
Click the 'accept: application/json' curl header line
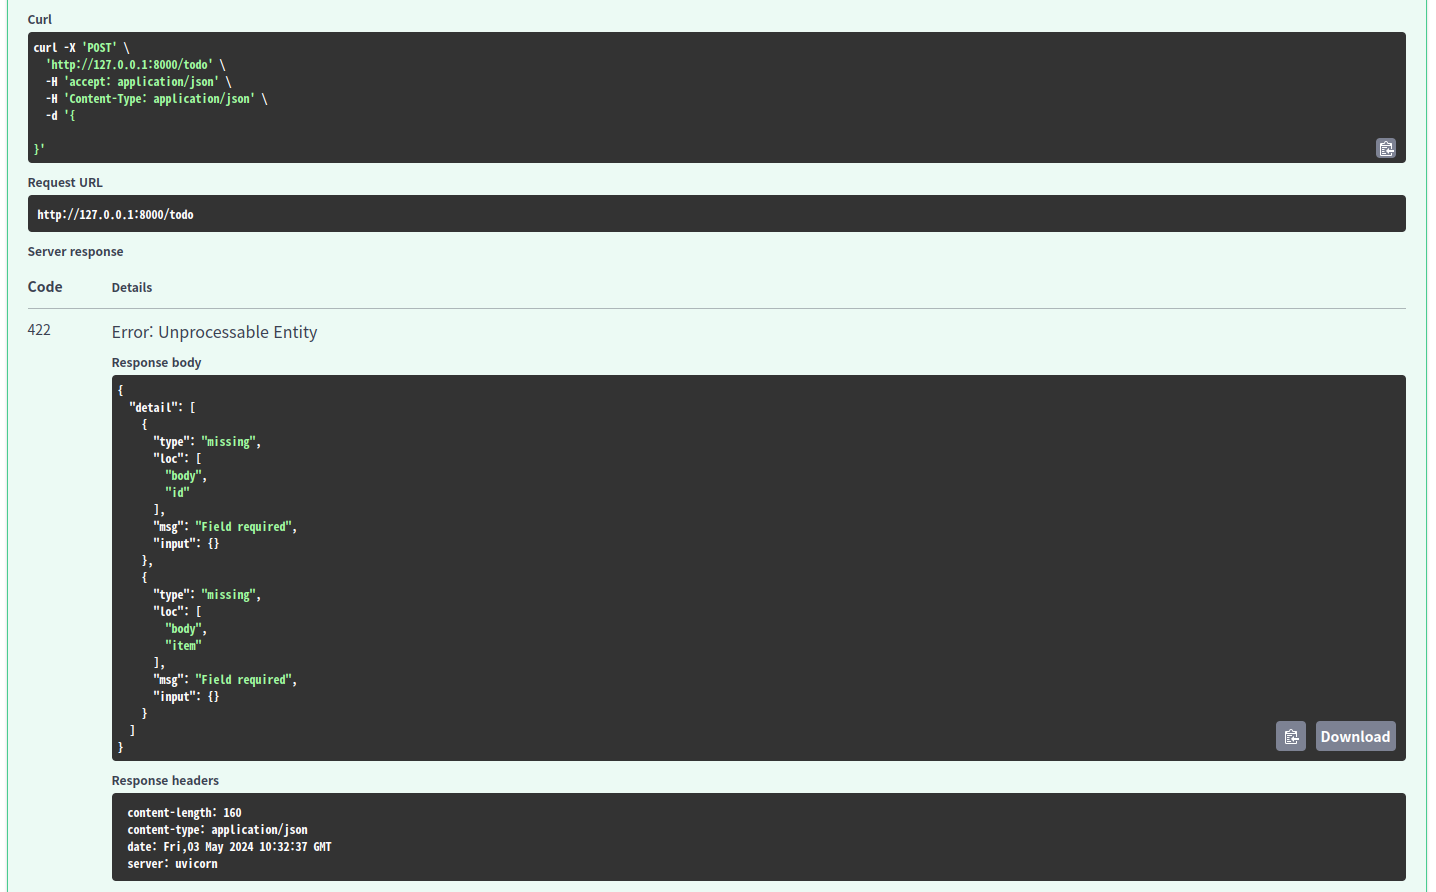[138, 81]
